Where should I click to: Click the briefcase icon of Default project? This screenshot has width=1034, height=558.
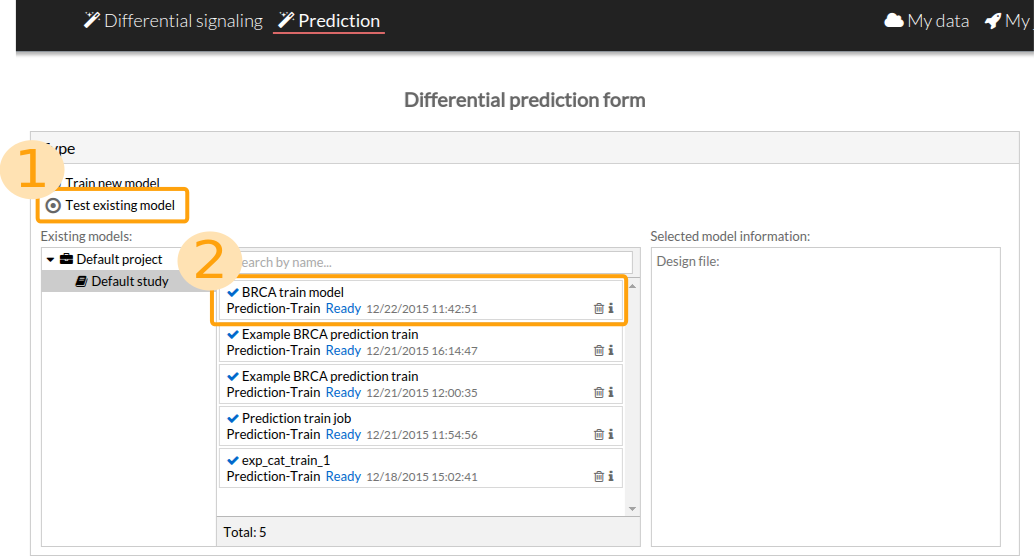pos(66,260)
